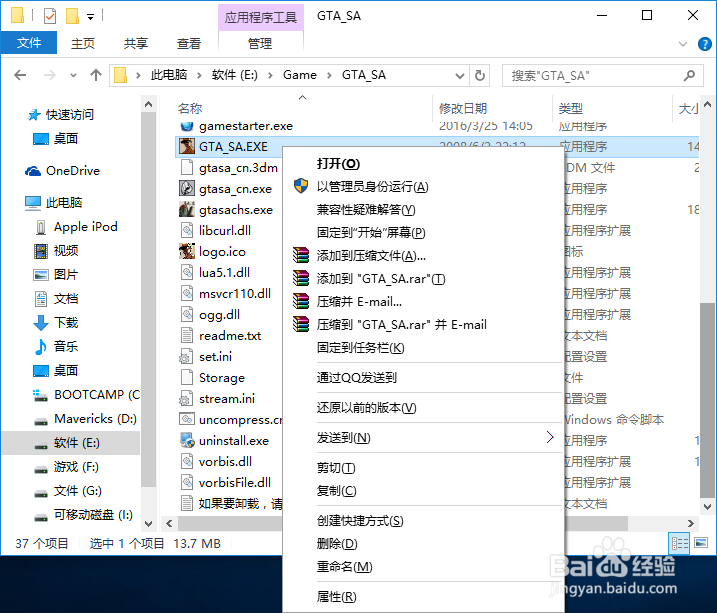Screen dimensions: 717x613
Task: Open the customize quick access toolbar dropdown
Action: (x=91, y=17)
